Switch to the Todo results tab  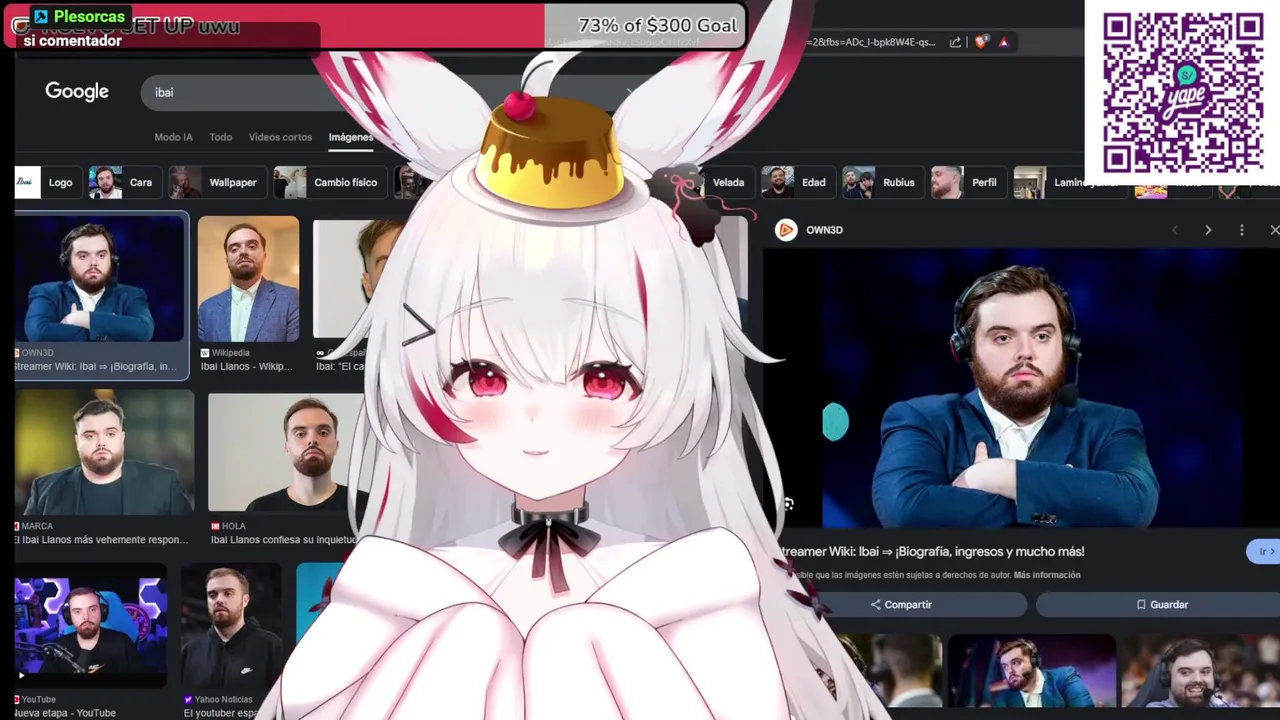click(x=221, y=137)
